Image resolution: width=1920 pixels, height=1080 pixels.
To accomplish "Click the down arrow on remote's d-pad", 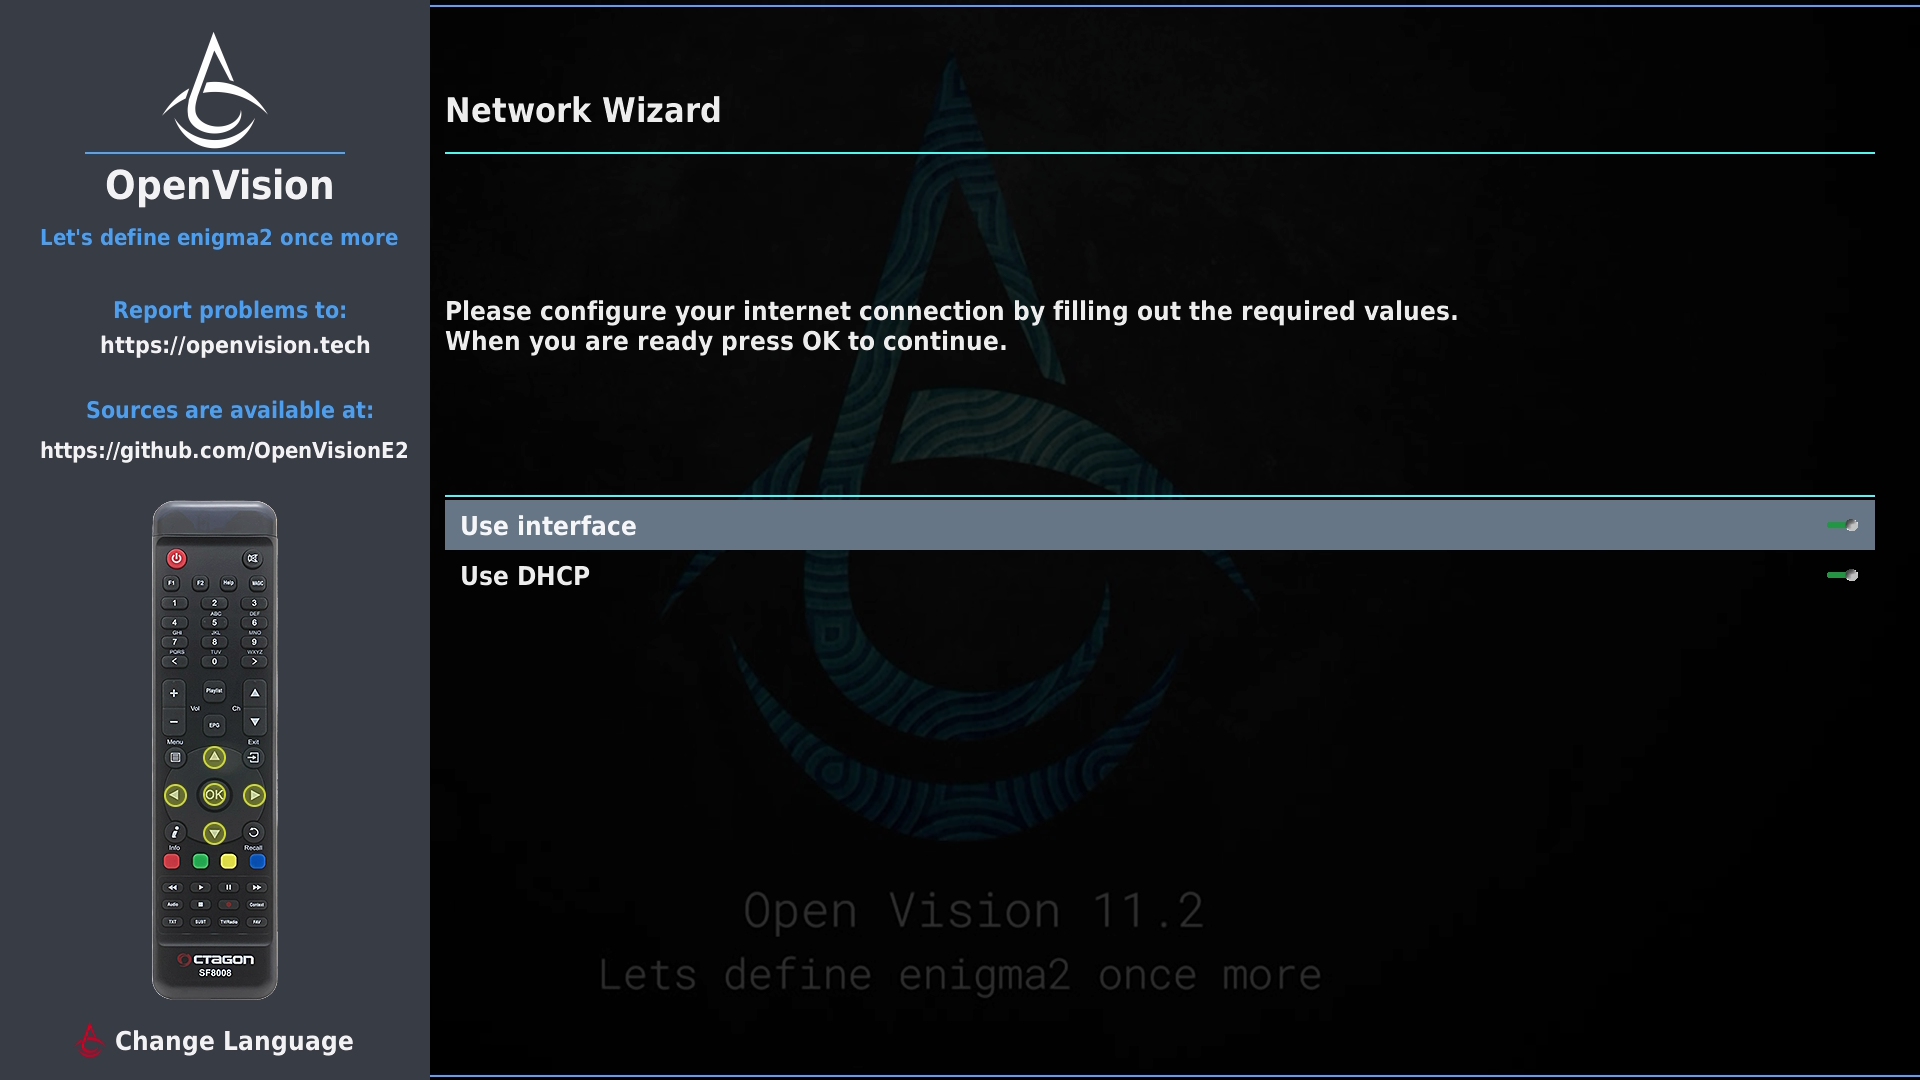I will tap(214, 832).
